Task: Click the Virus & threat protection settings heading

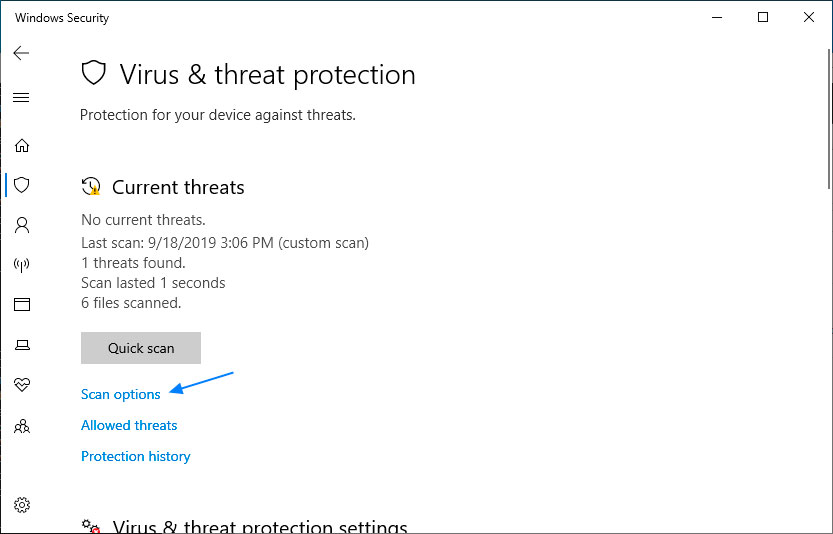Action: coord(259,527)
